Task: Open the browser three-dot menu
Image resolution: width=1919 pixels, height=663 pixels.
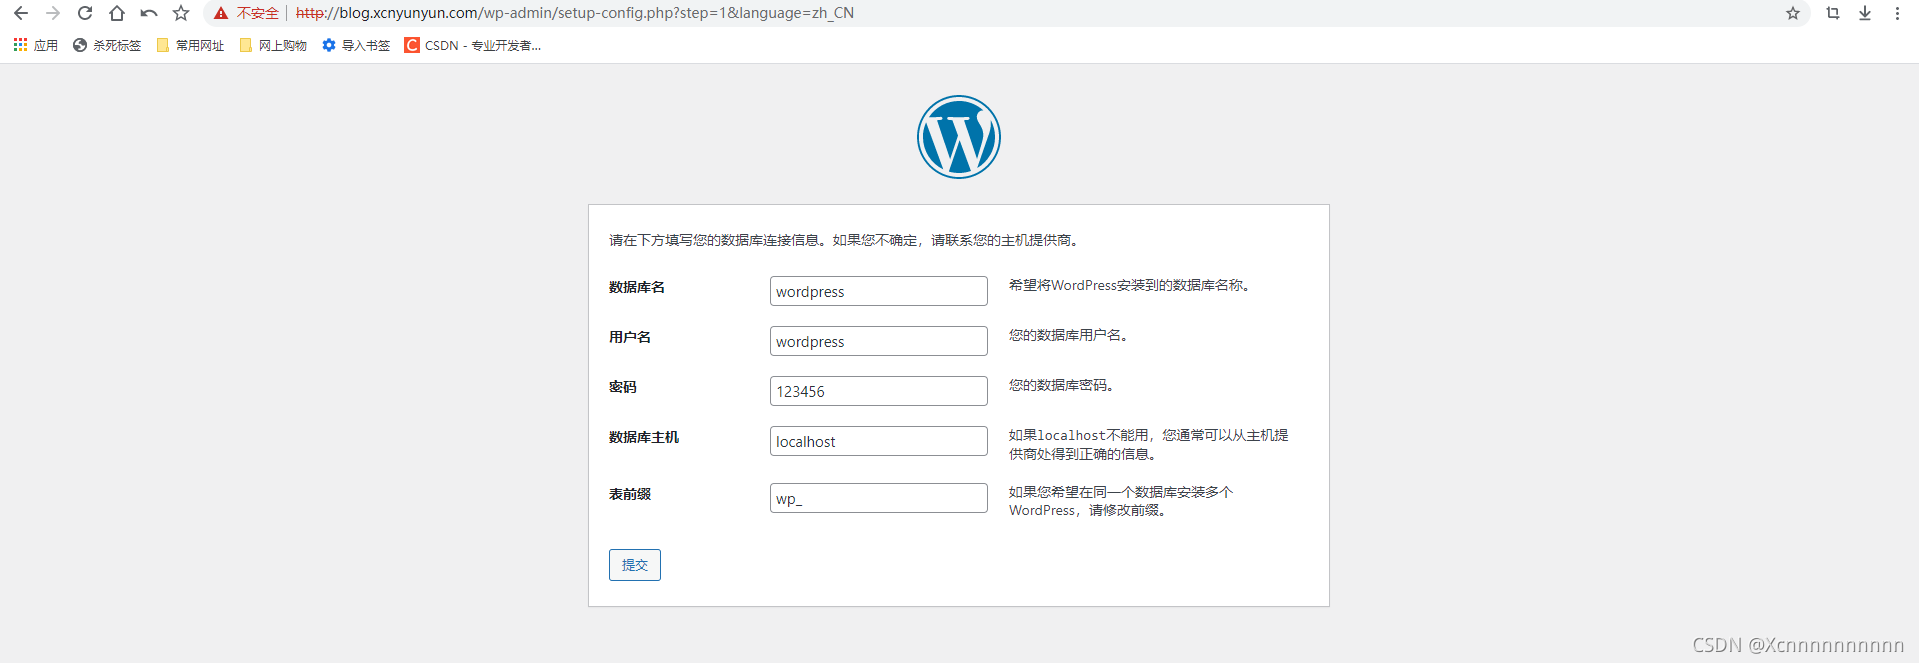Action: click(1897, 13)
